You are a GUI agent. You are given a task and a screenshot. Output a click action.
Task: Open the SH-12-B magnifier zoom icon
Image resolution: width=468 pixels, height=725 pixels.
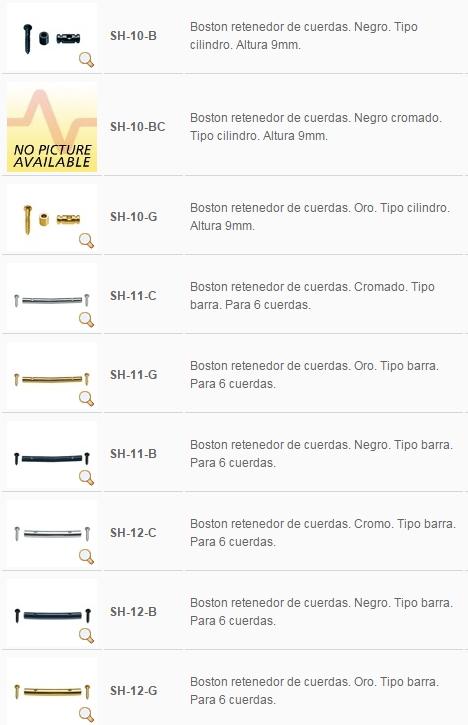(86, 636)
